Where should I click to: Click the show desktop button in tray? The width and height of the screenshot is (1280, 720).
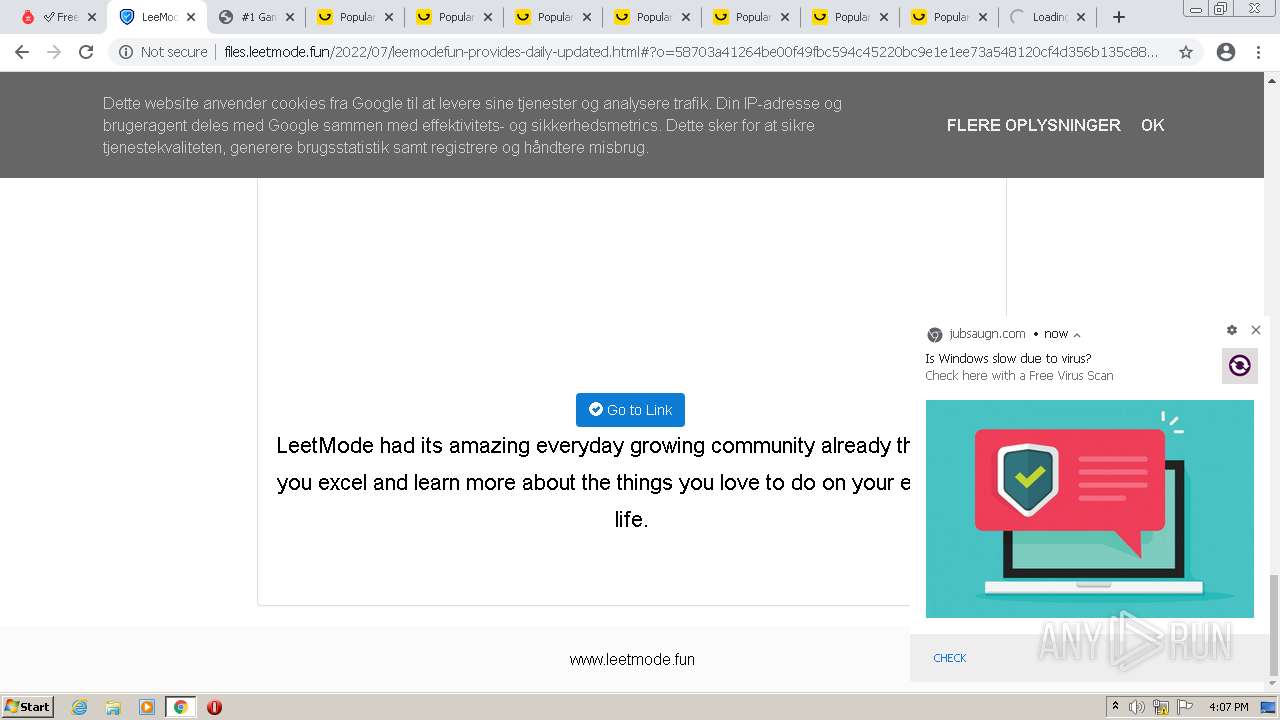pos(1269,707)
